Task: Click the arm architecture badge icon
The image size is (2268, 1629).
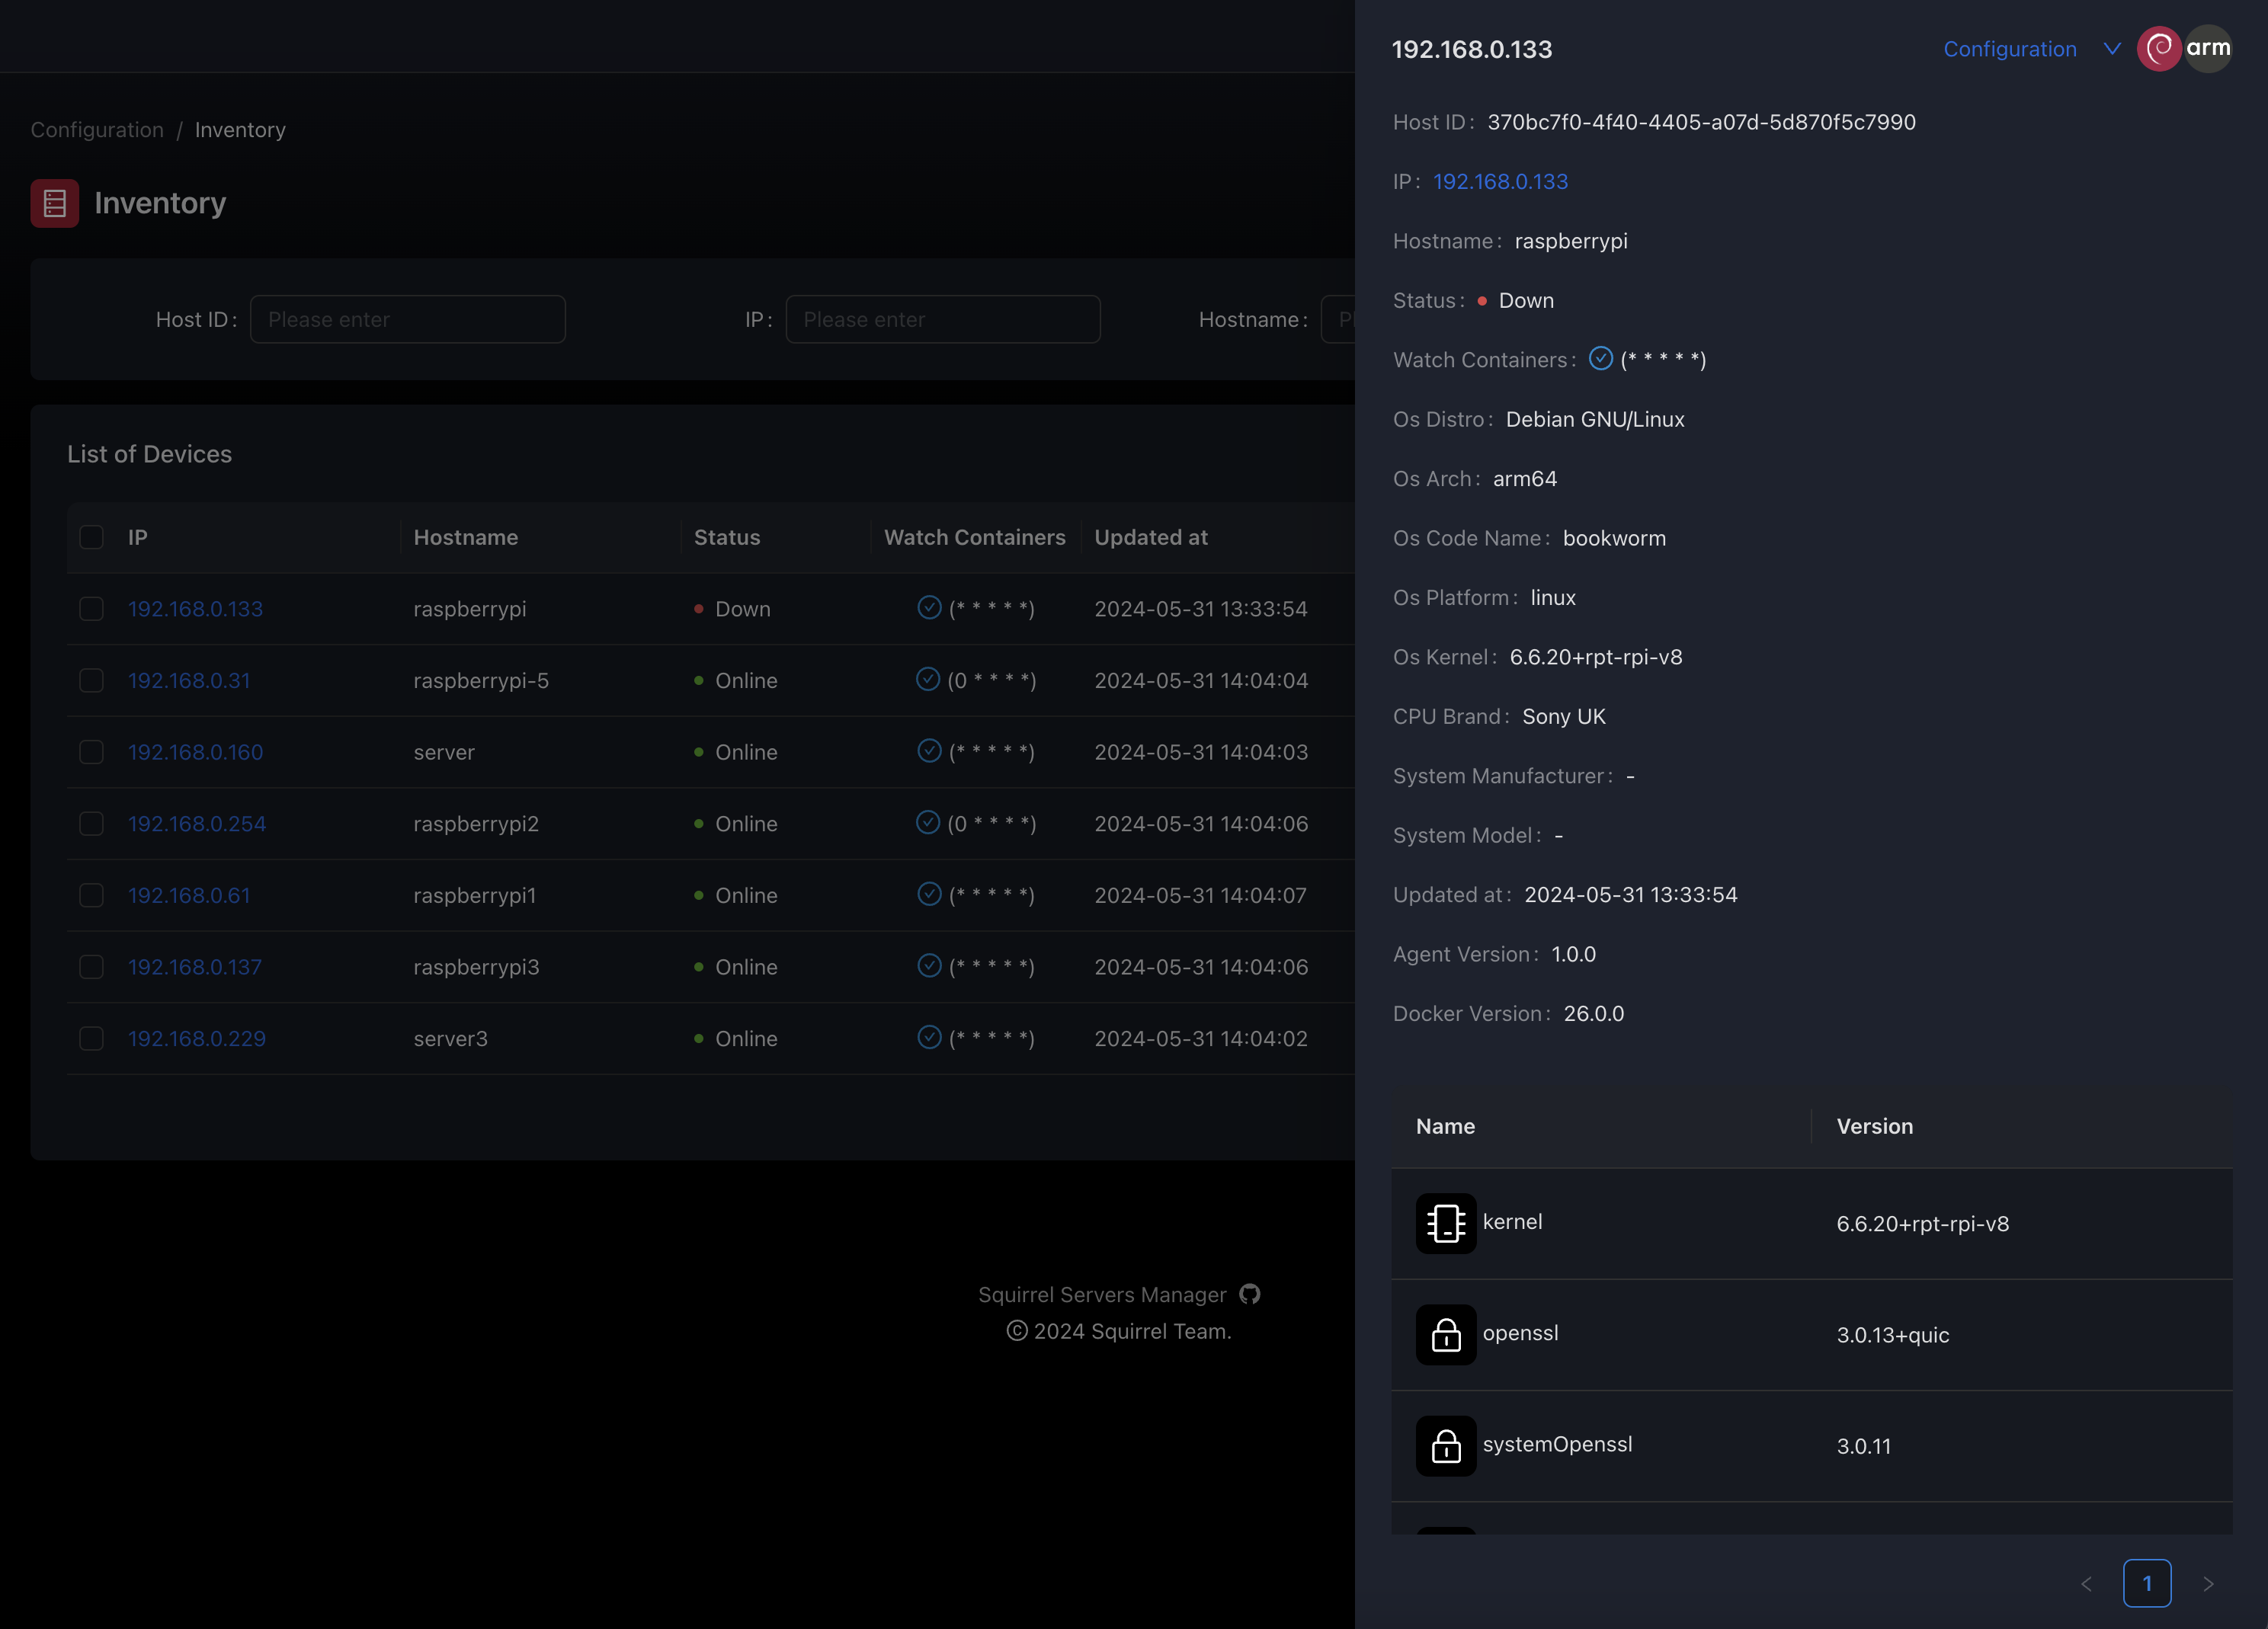Action: [x=2208, y=48]
